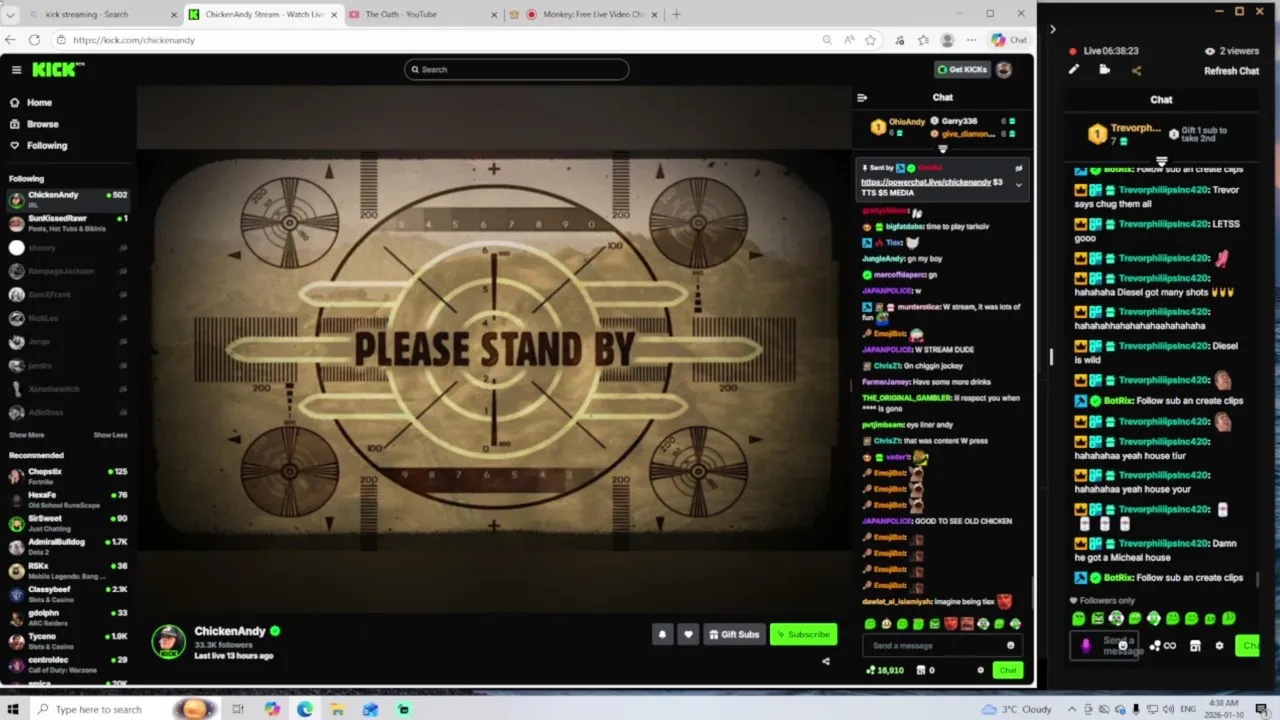Click the side chat window scrollbar
Image resolution: width=1280 pixels, height=720 pixels.
coord(1258,578)
